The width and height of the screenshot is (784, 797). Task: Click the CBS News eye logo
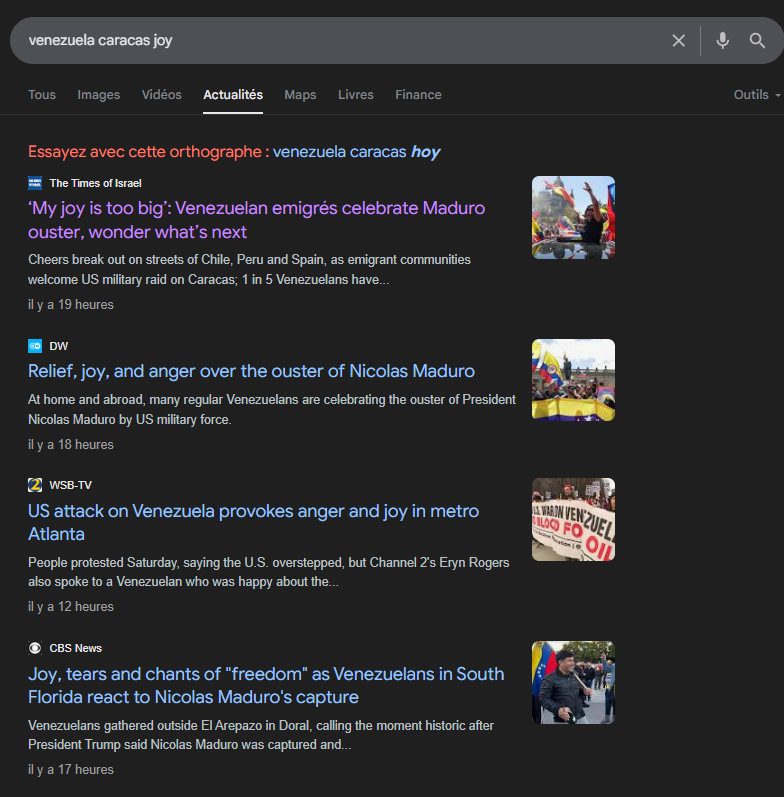pyautogui.click(x=35, y=648)
